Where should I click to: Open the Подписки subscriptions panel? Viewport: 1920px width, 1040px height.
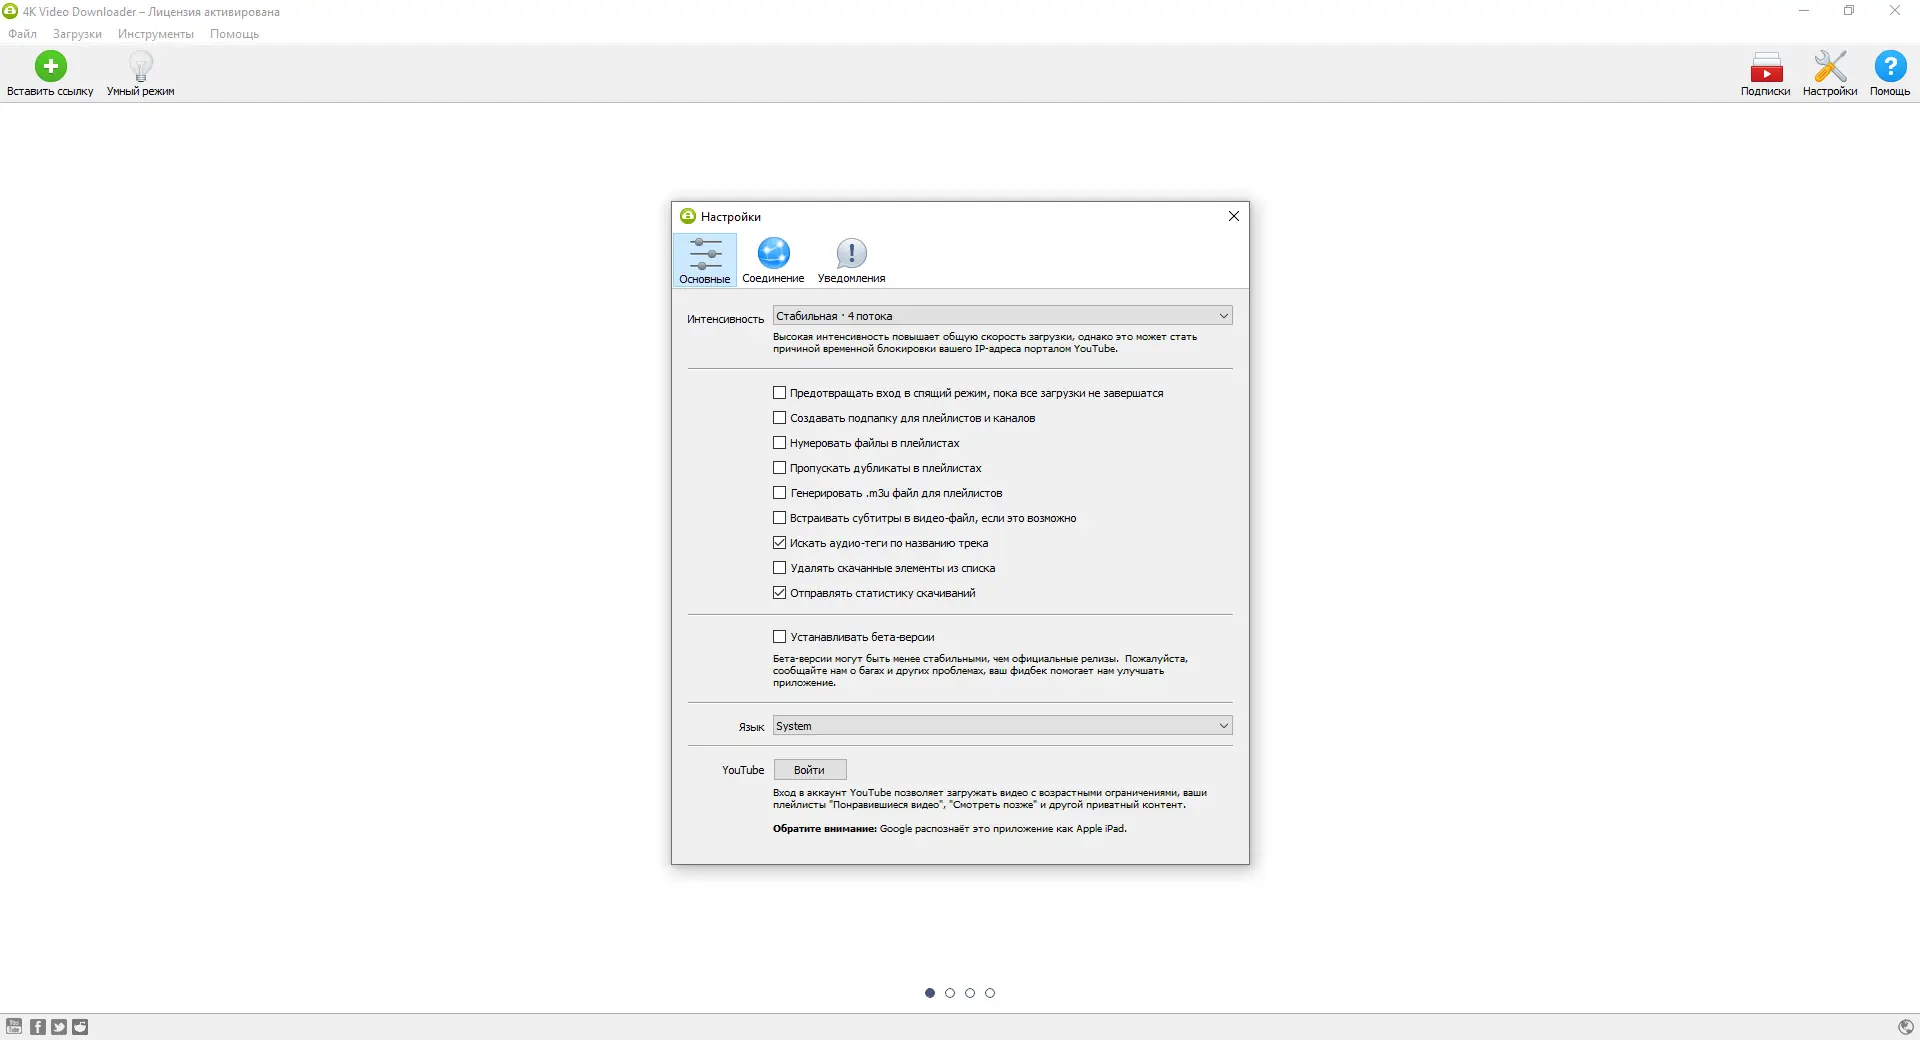pyautogui.click(x=1765, y=74)
